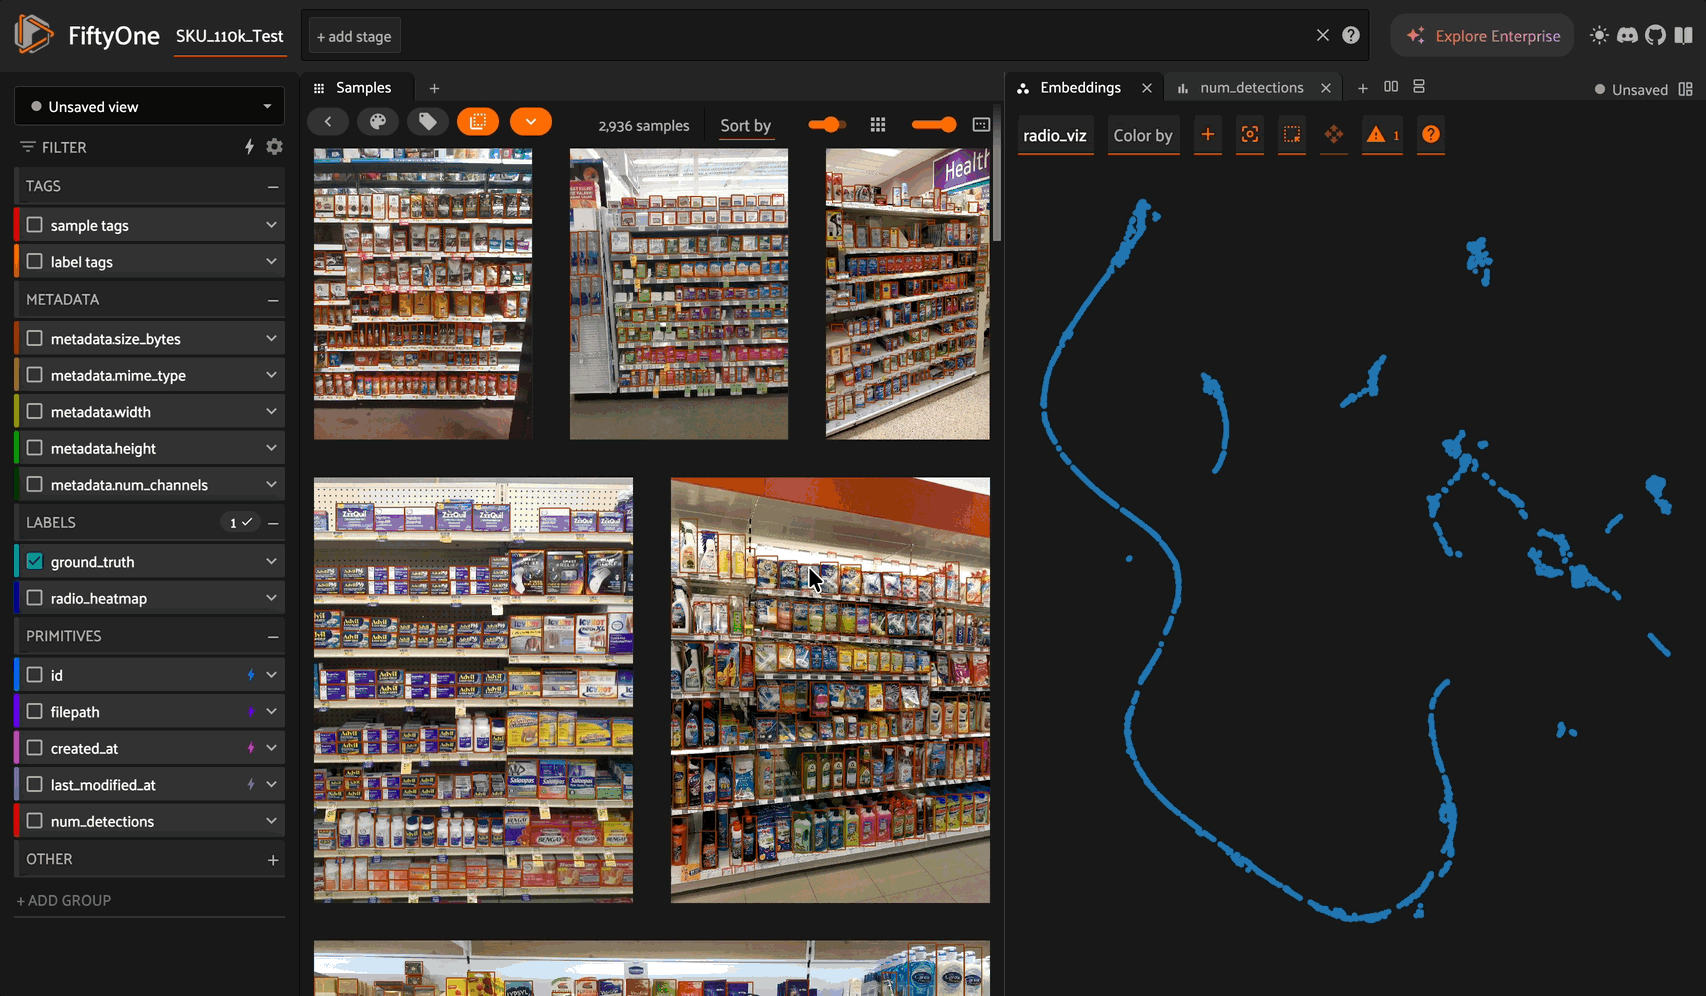Screen dimensions: 1706x996
Task: Click the add stage button
Action: coord(354,37)
